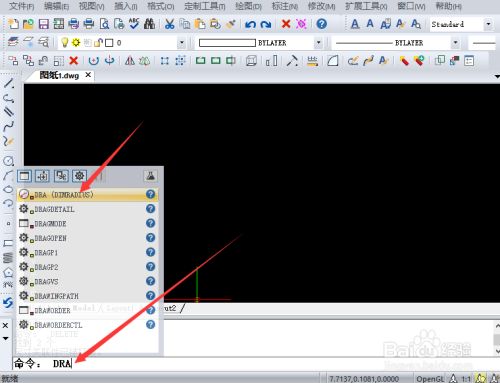Click the Match properties brush icon
Image resolution: width=500 pixels, height=383 pixels.
click(231, 24)
